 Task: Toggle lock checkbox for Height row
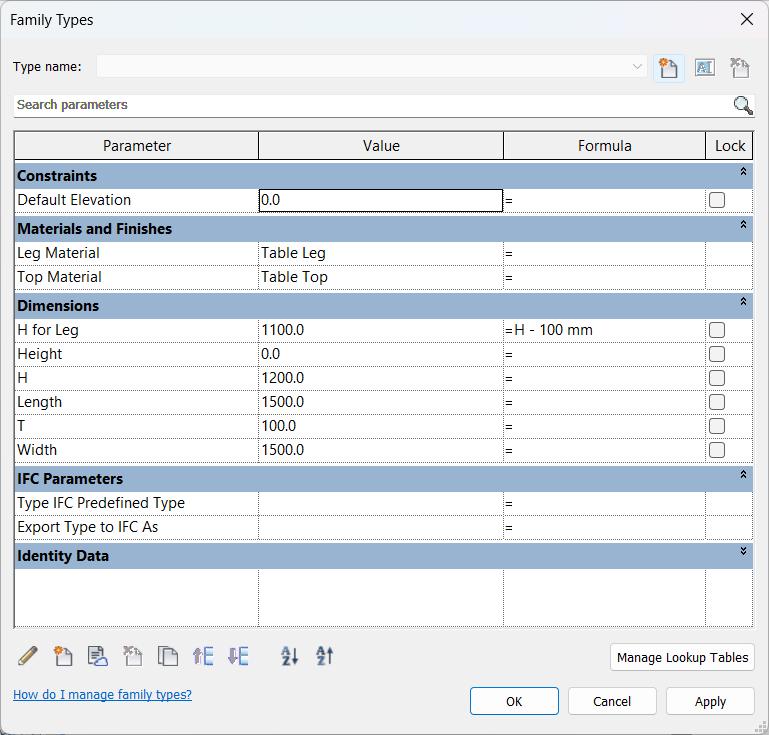click(717, 354)
